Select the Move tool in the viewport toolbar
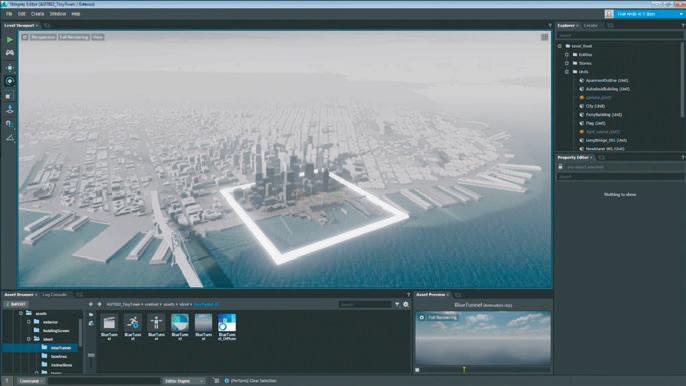 pos(10,68)
